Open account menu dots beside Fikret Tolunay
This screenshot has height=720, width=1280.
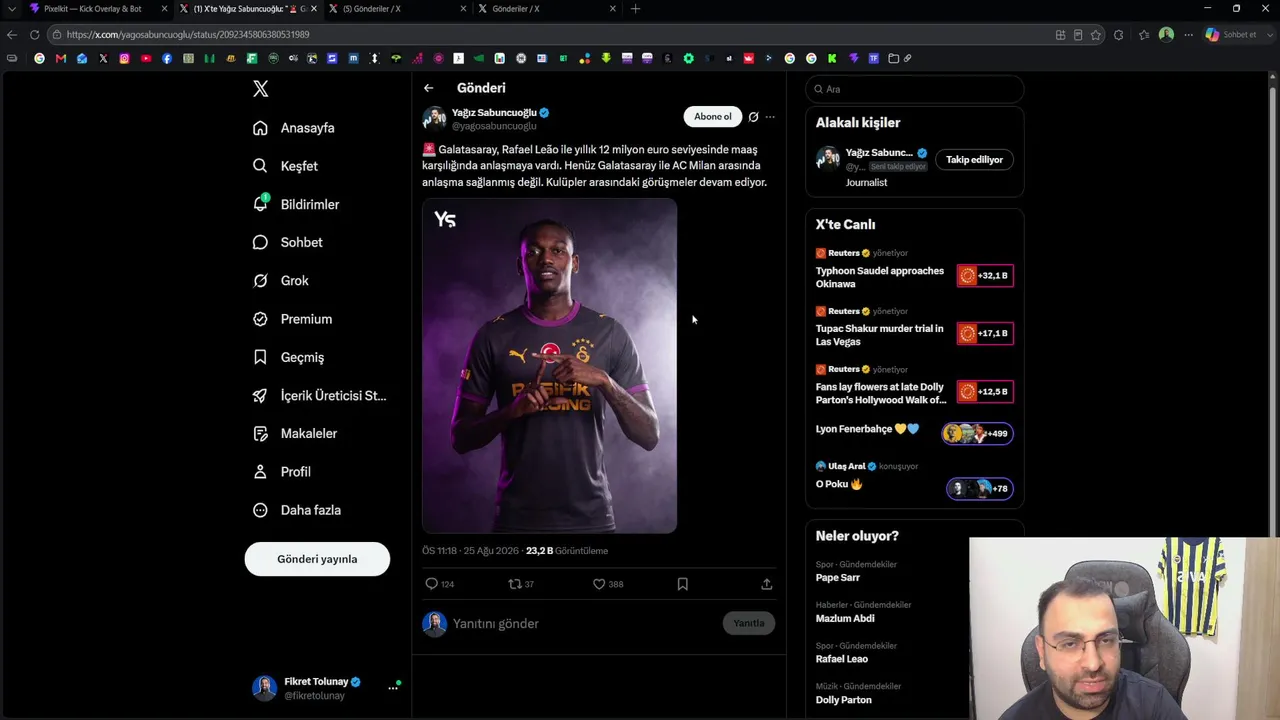tap(393, 688)
